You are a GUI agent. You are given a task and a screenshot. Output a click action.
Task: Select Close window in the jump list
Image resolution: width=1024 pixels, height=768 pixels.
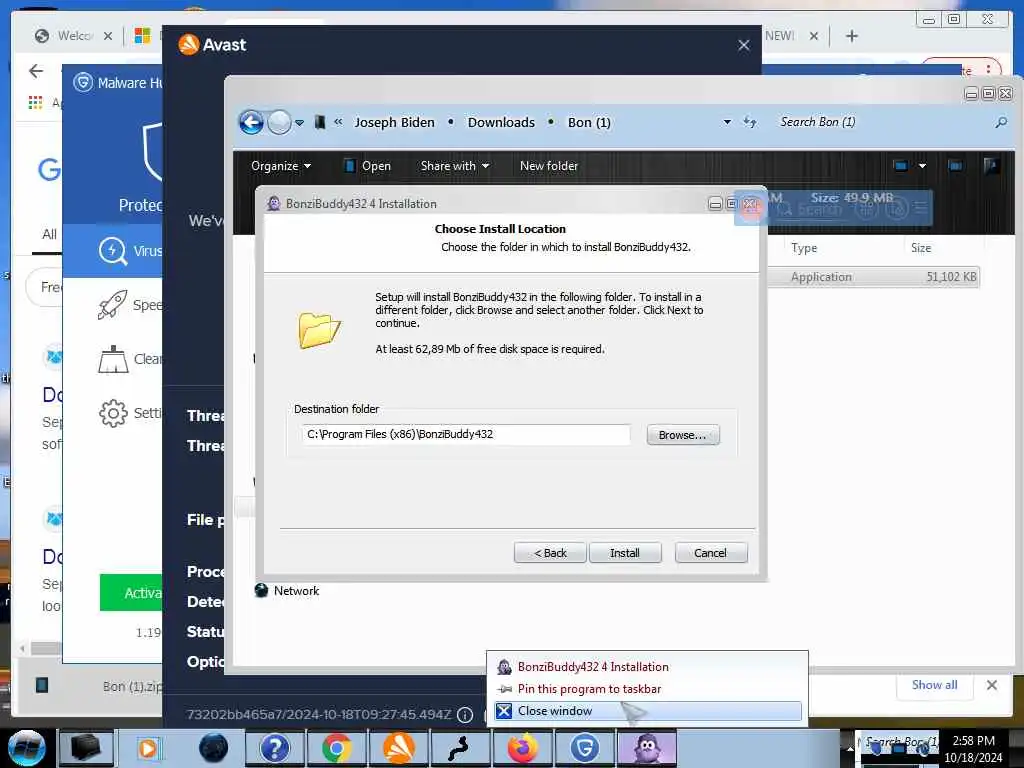[x=647, y=711]
